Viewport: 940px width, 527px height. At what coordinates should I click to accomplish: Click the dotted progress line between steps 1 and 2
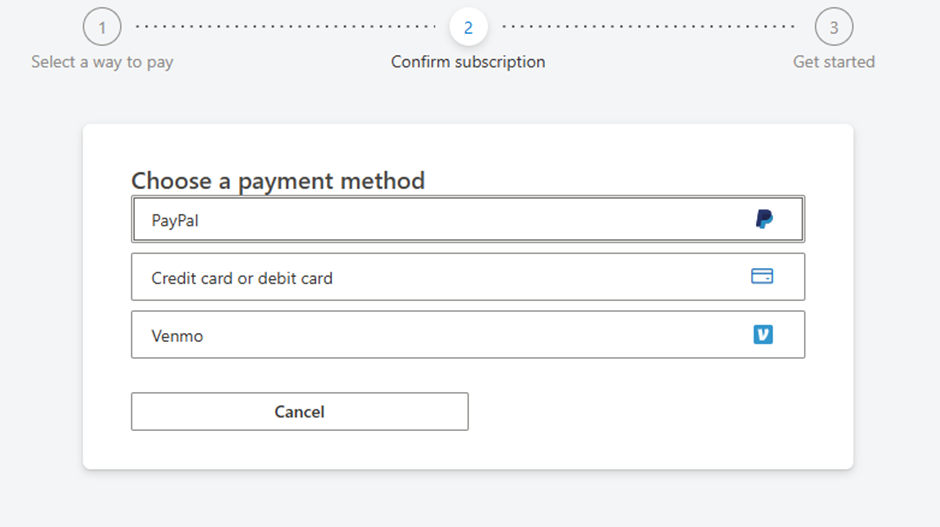285,27
